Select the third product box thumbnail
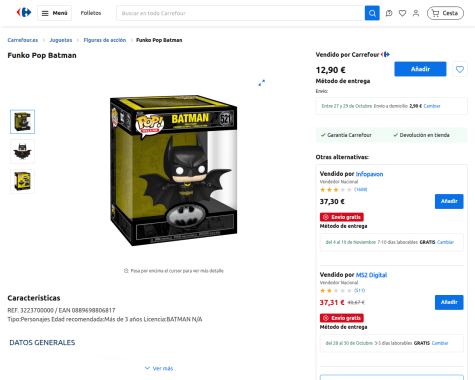The image size is (475, 380). [22, 181]
